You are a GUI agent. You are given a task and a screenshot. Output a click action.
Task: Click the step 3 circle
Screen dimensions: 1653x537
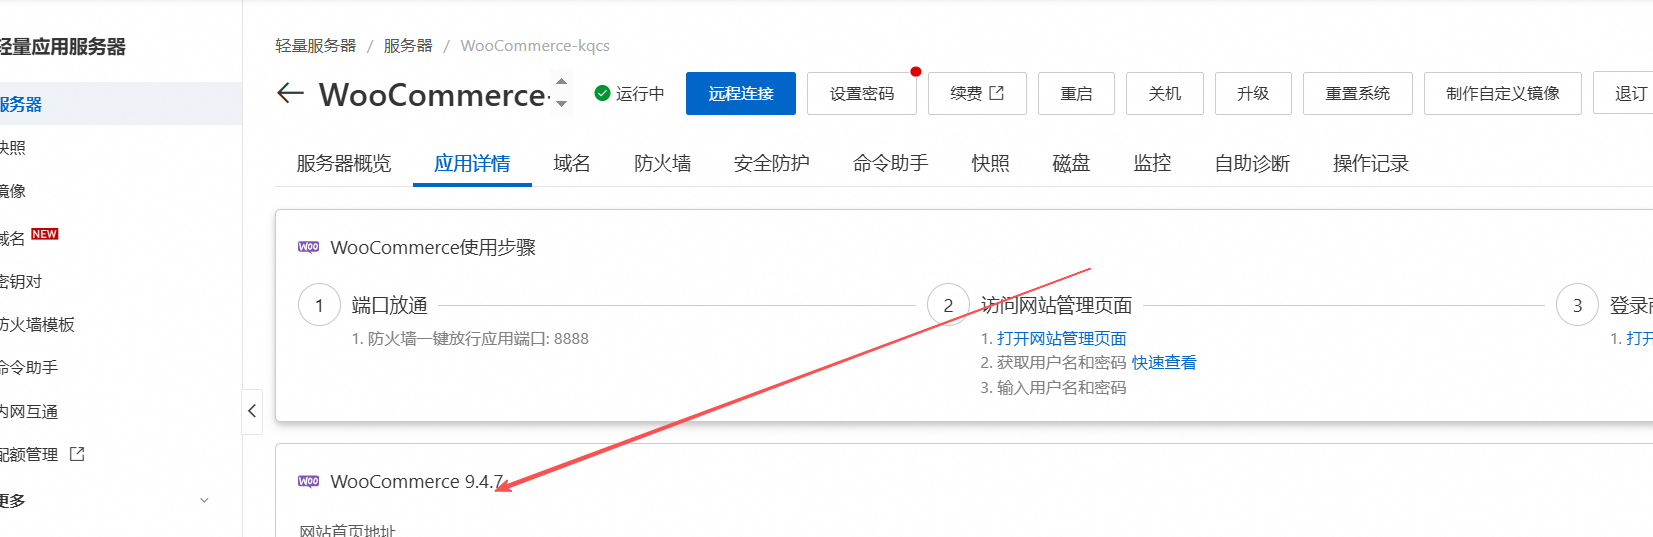click(x=1577, y=305)
